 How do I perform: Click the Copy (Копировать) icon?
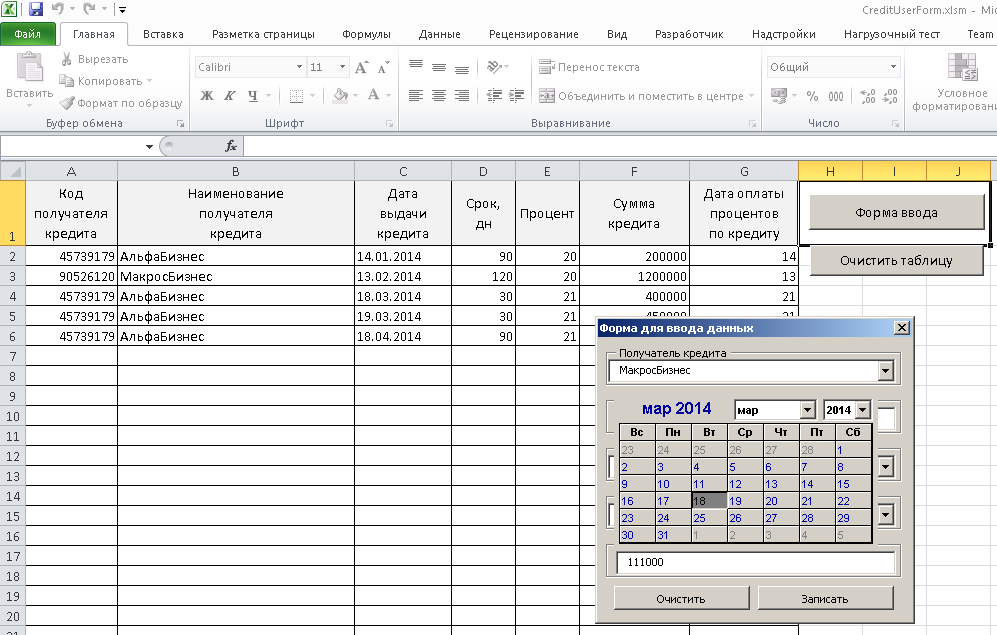pos(66,81)
